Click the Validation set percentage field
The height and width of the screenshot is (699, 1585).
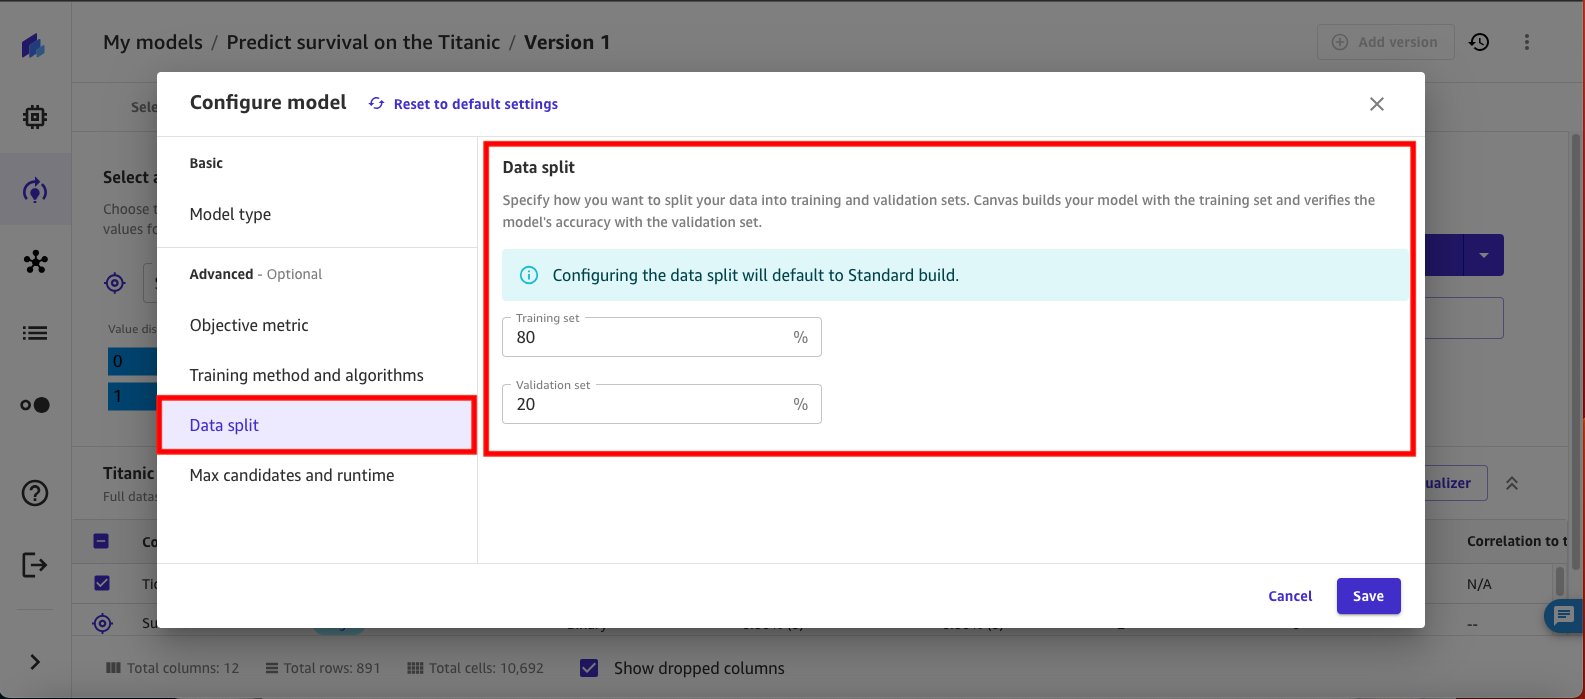click(662, 404)
